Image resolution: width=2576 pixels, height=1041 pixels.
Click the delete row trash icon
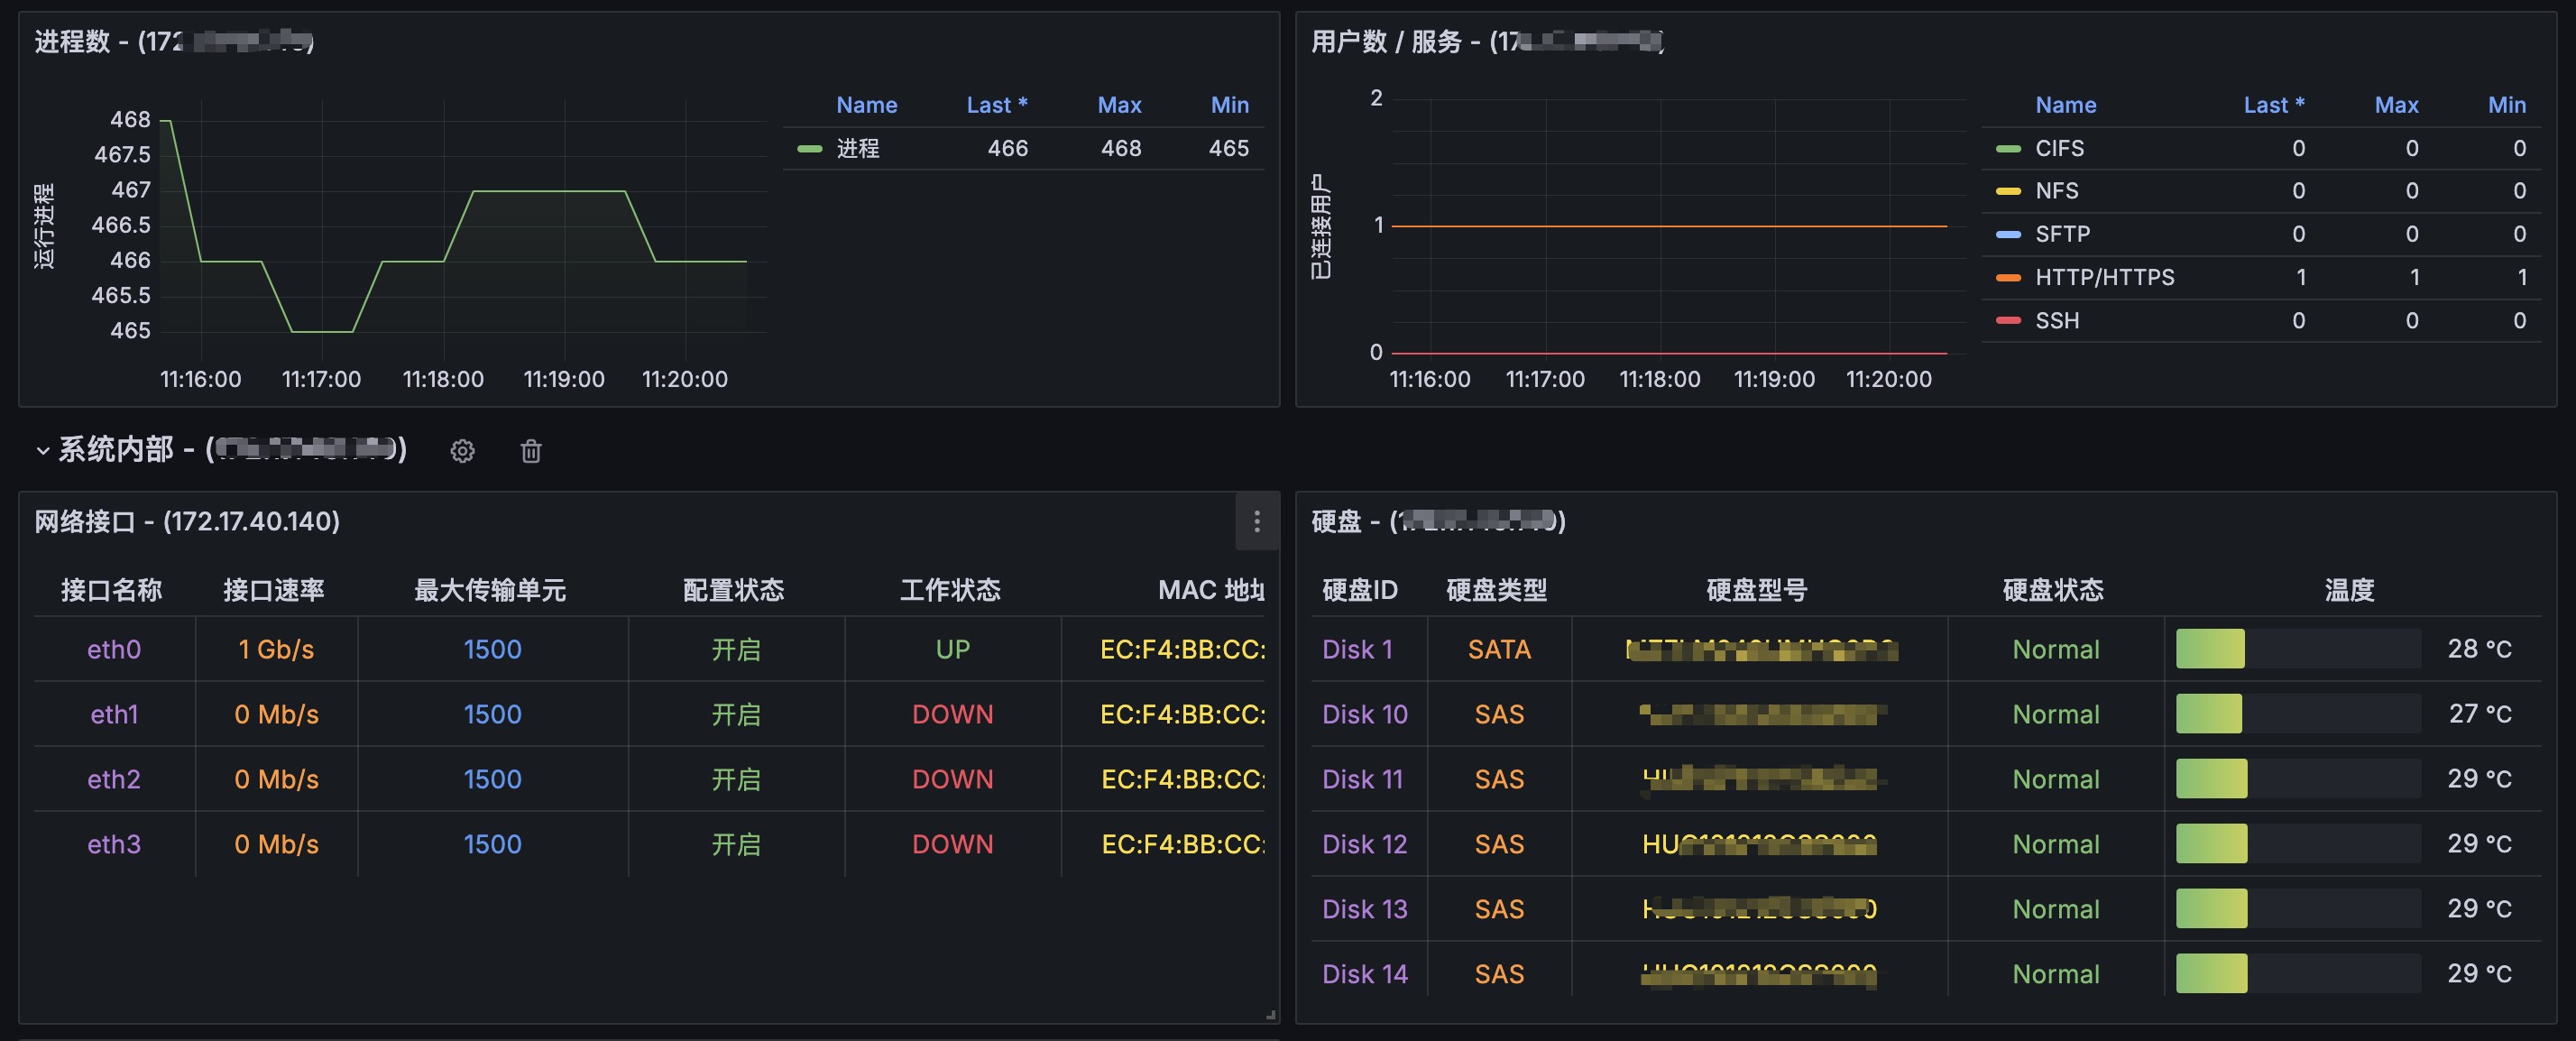pos(531,451)
